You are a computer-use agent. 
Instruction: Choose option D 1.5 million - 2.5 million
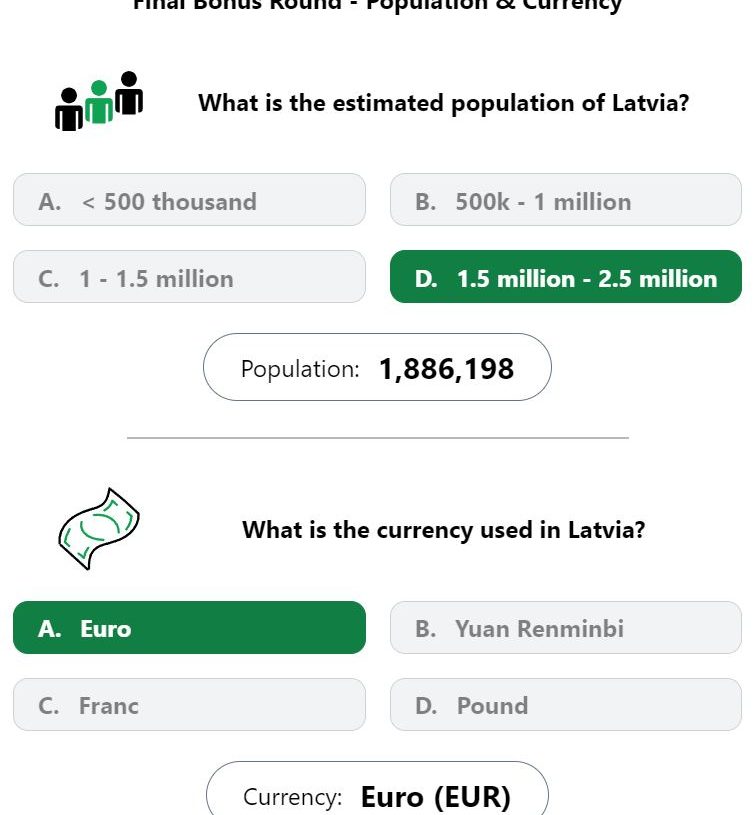pos(566,277)
